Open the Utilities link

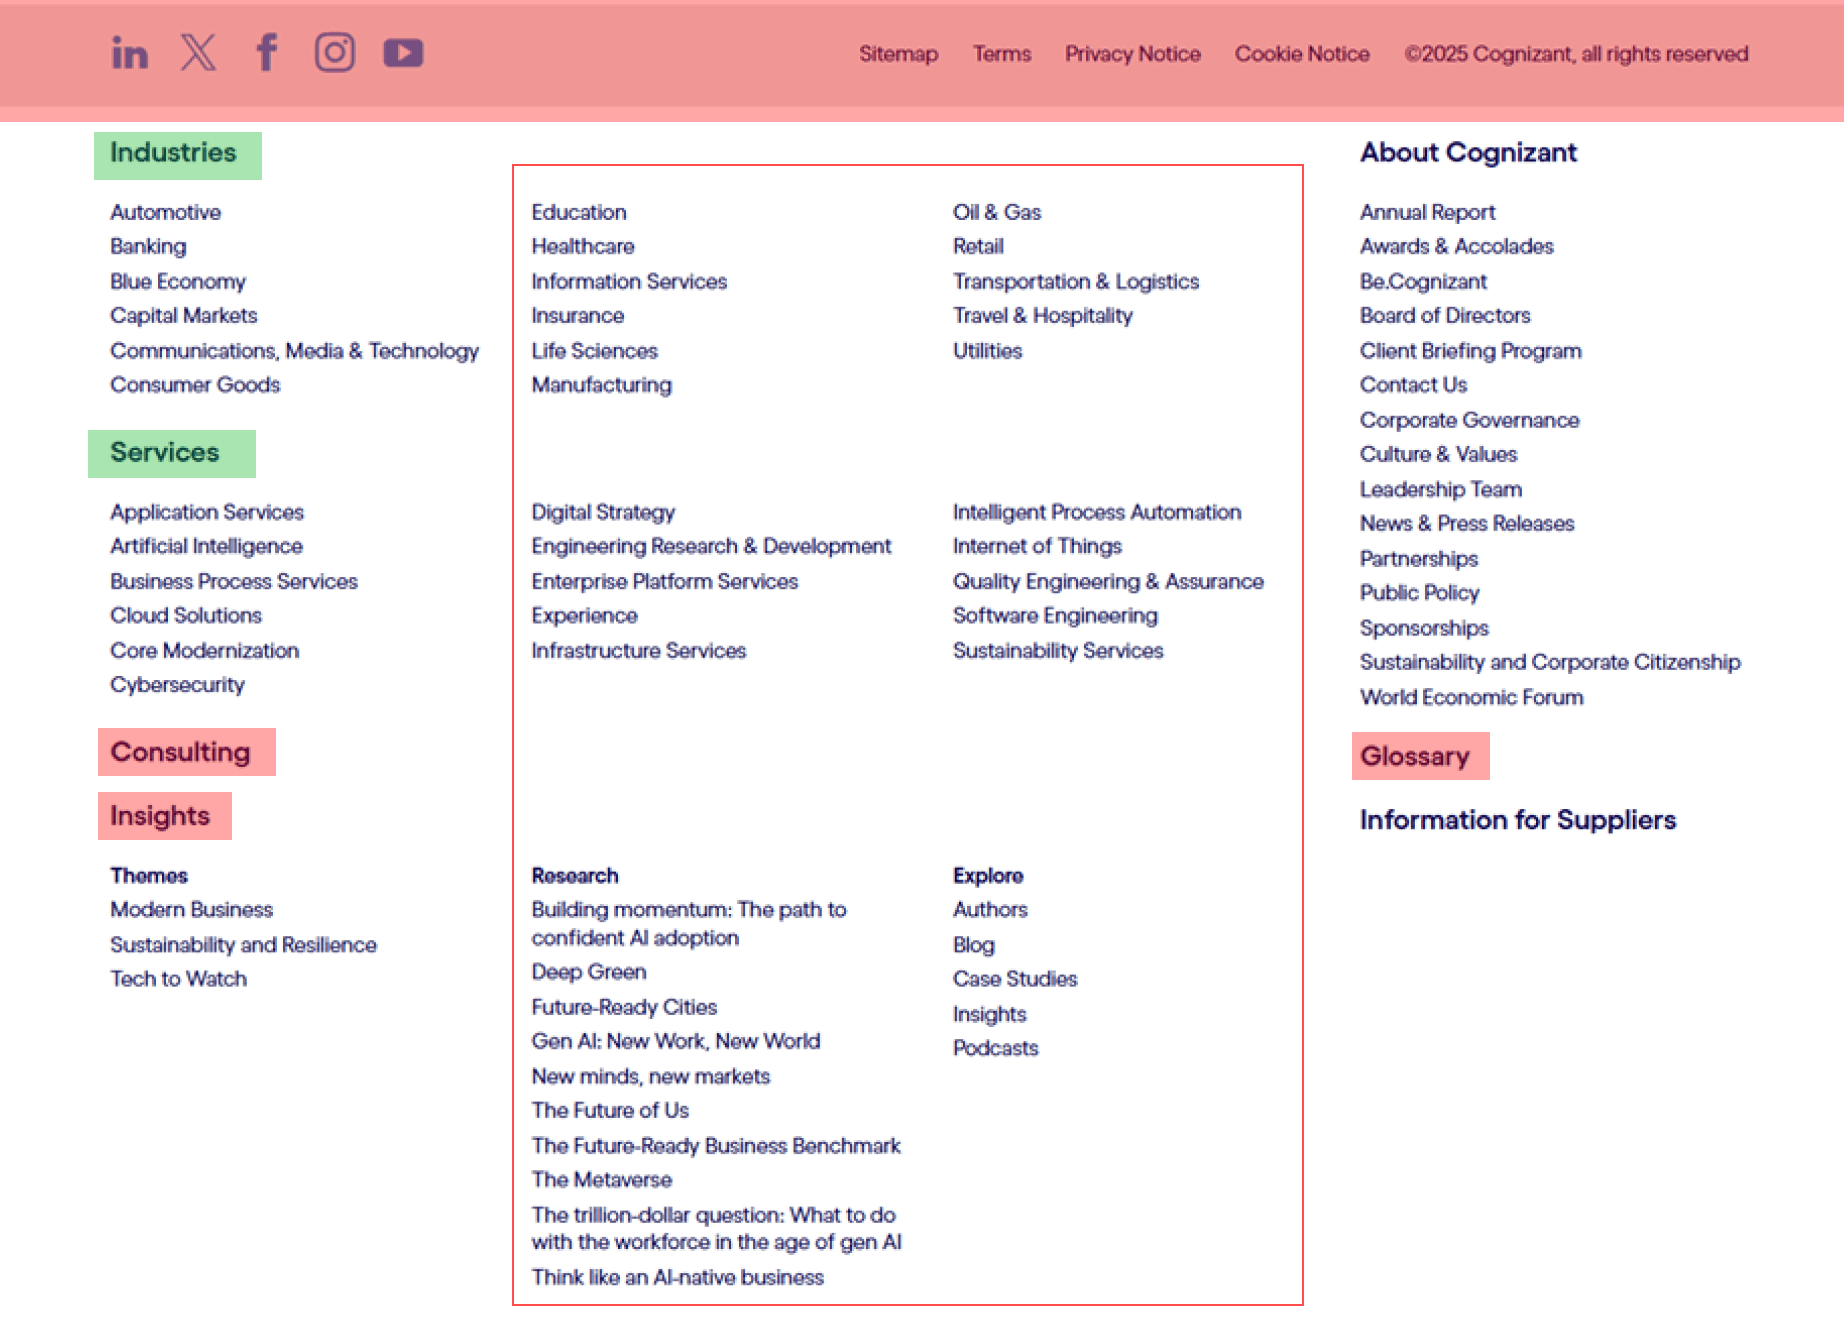987,351
